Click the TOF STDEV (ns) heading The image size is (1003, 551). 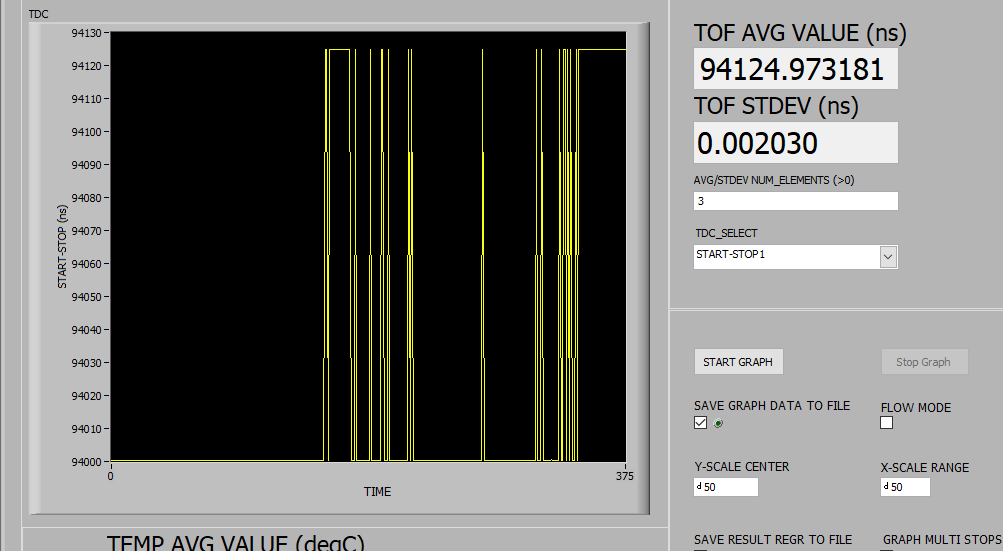(776, 106)
